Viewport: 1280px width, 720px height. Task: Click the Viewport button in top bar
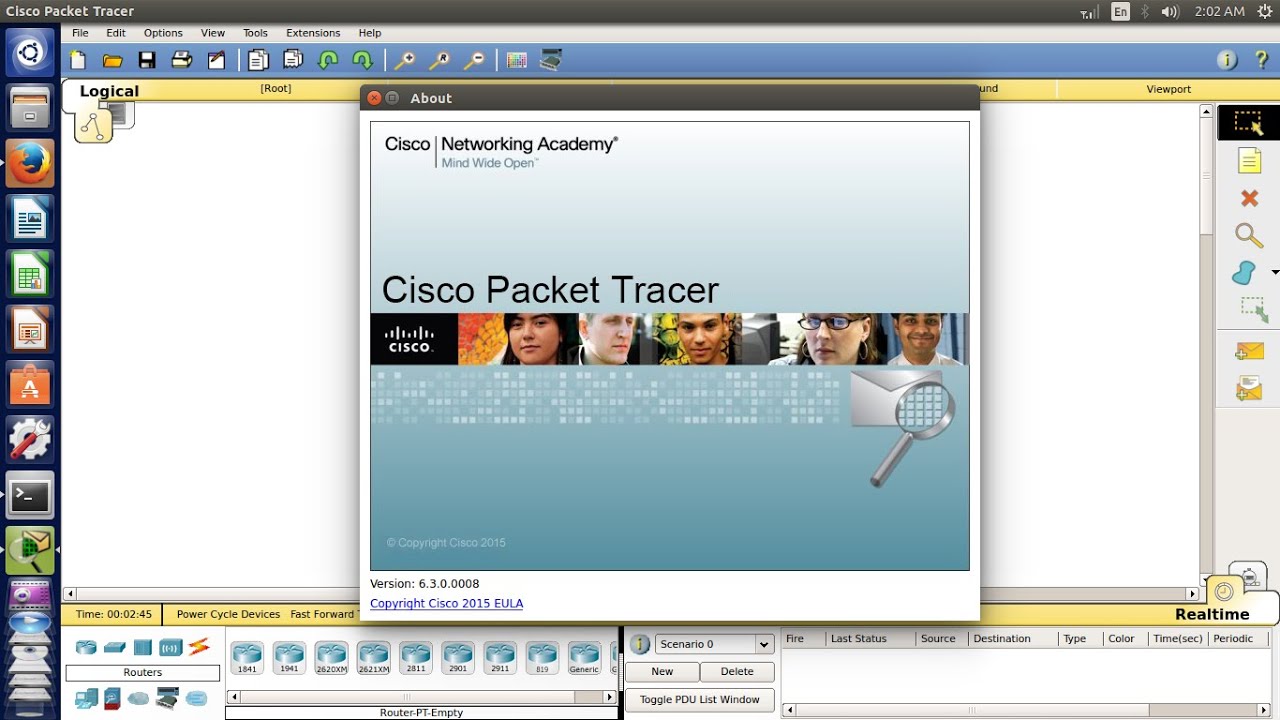tap(1168, 89)
